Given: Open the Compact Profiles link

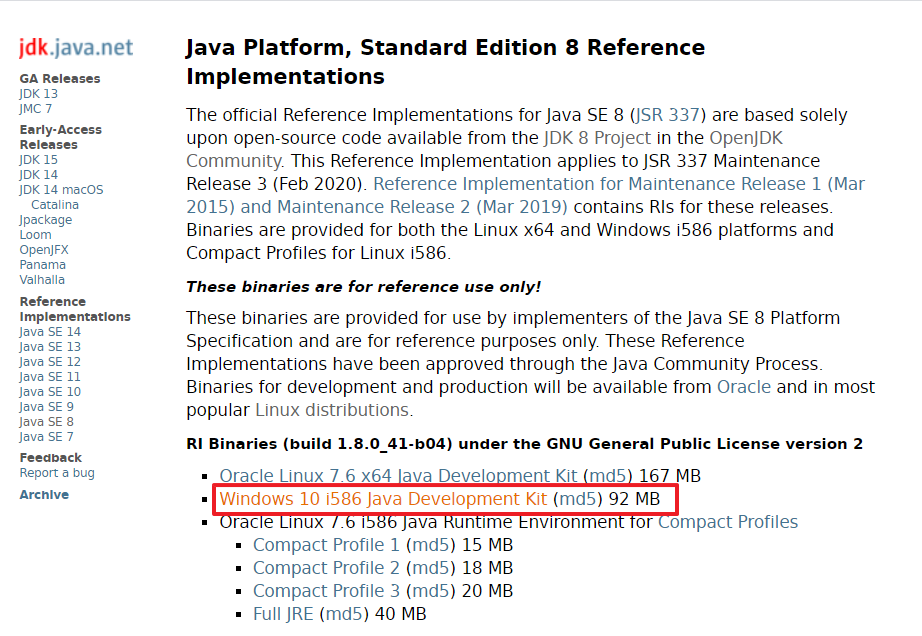Looking at the screenshot, I should pyautogui.click(x=728, y=522).
